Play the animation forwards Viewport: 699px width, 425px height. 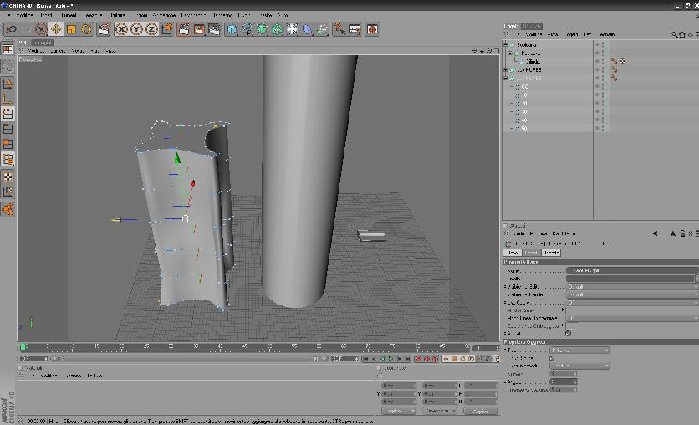[x=391, y=359]
